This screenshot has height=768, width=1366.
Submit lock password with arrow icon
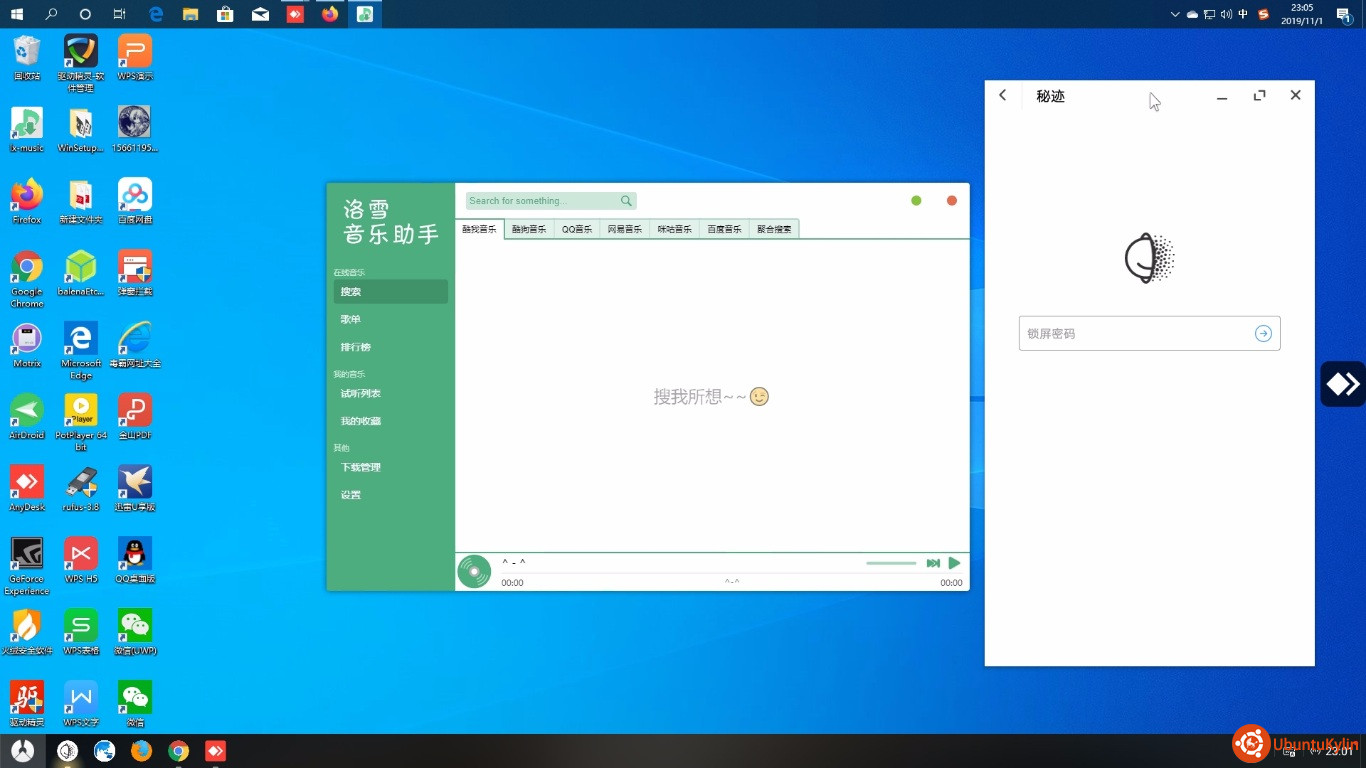(1263, 334)
